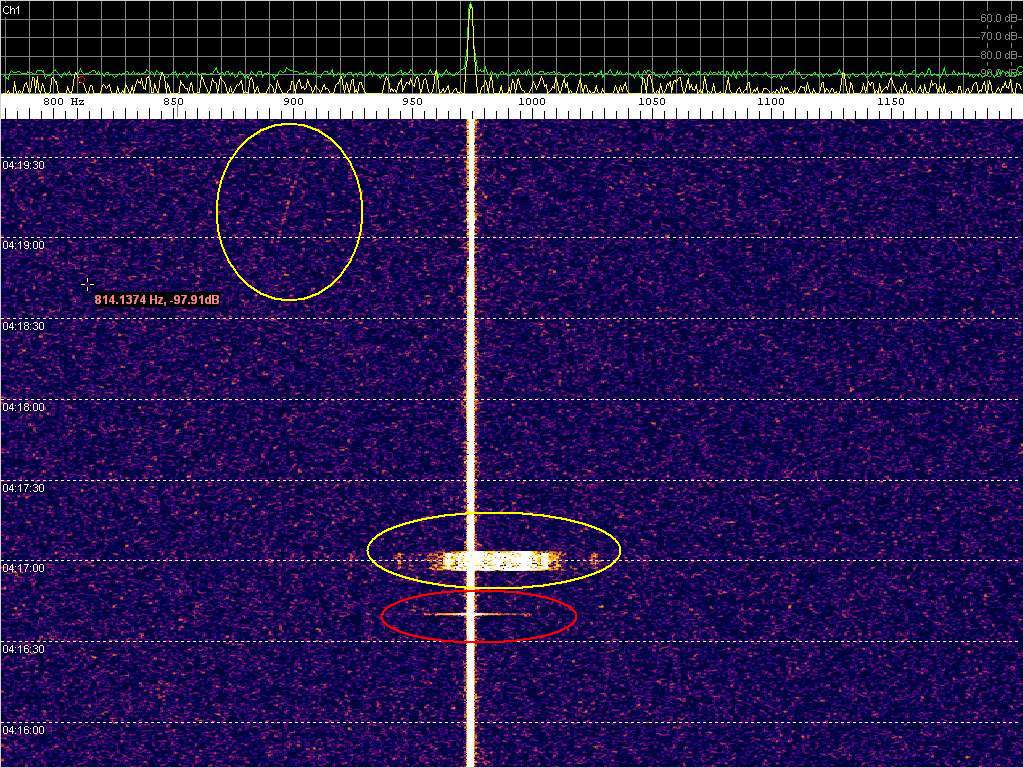1024x768 pixels.
Task: Click the 850 mark on frequency ruler
Action: [x=173, y=102]
